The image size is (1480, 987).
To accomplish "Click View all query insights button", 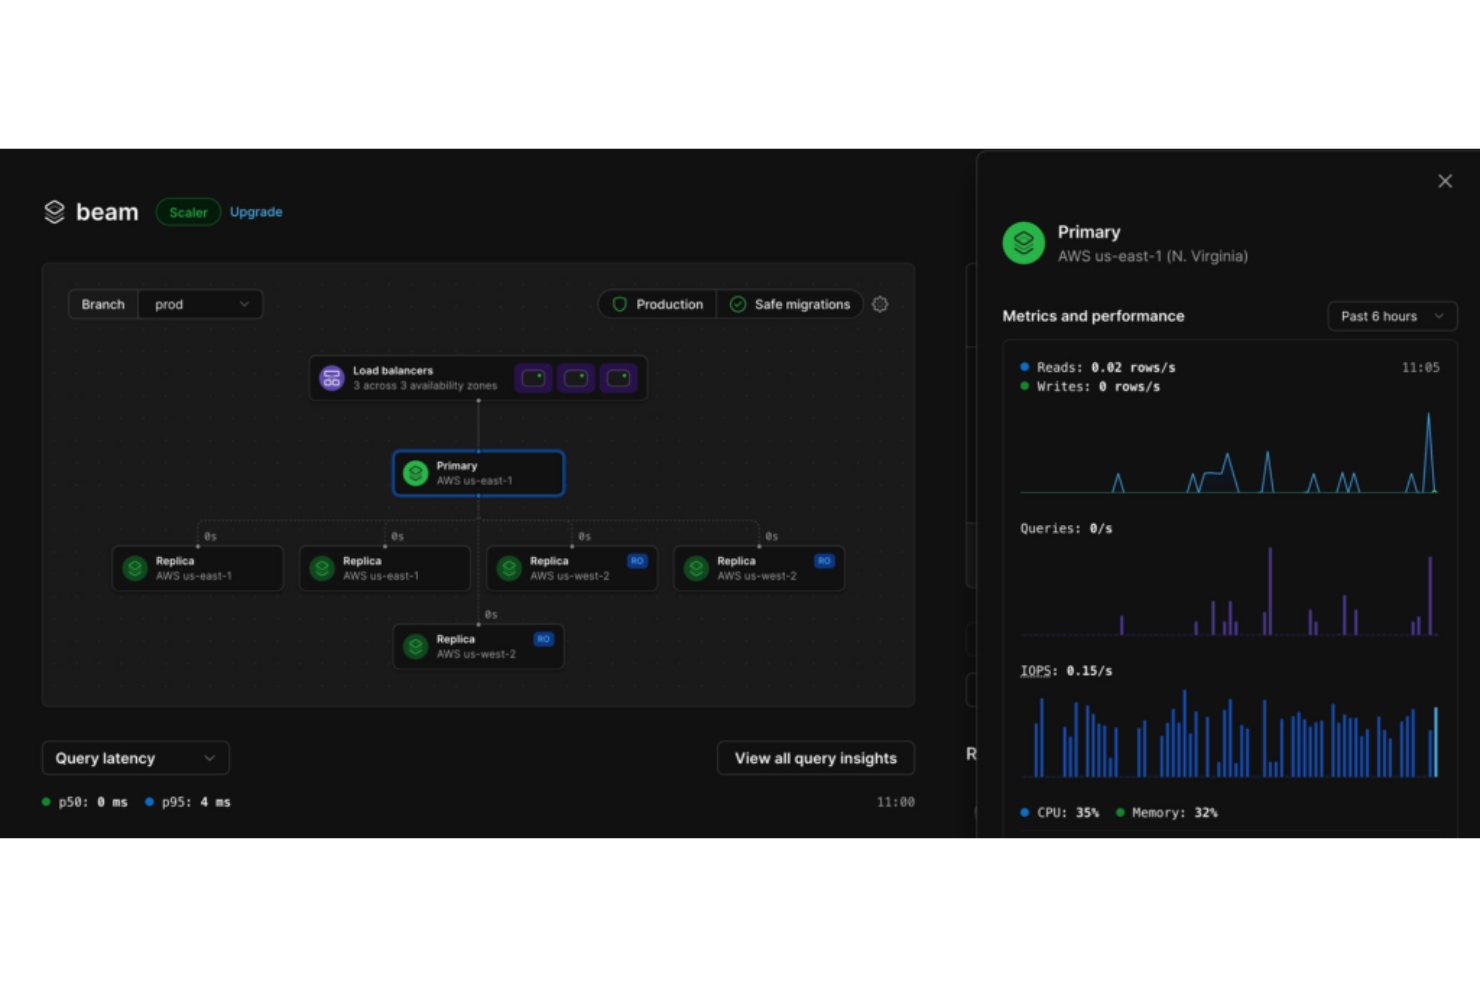I will click(815, 758).
